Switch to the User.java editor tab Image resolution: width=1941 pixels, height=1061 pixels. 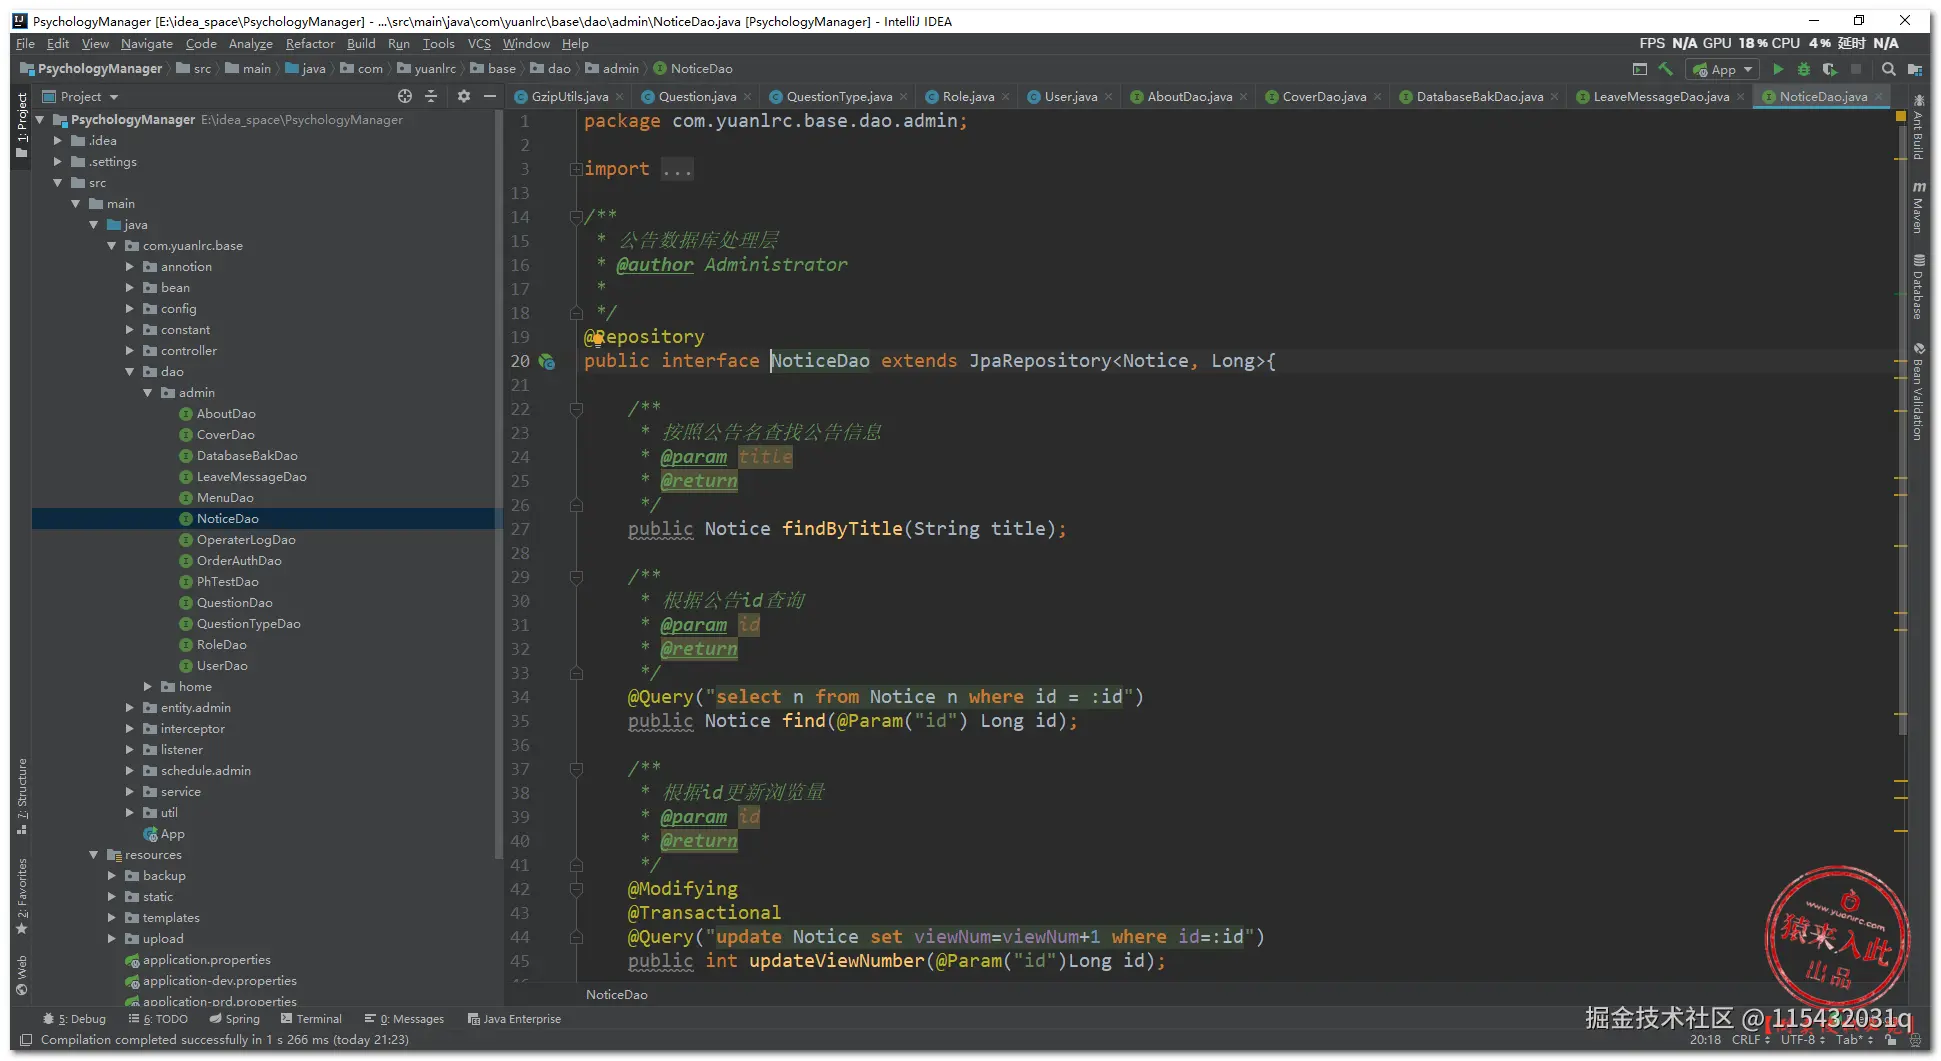(x=1070, y=97)
